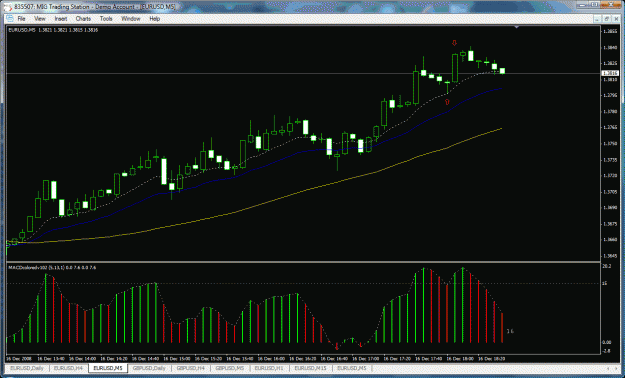Click the MACDcolored indicator label
Screen dimensions: 625x378
[x=52, y=267]
